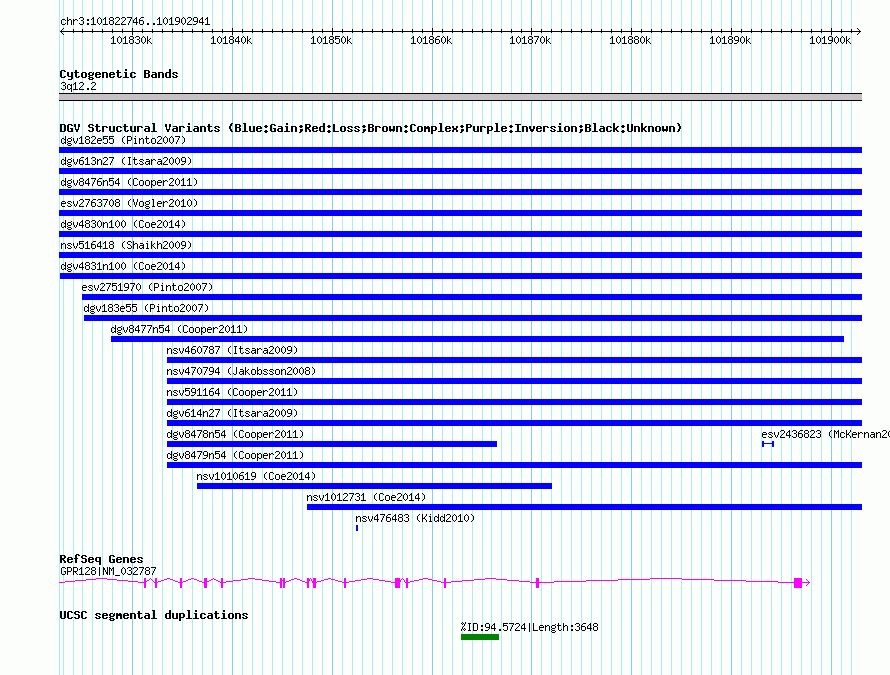
Task: Click dgv183e55 (Pinto2007) label
Action: [x=146, y=308]
